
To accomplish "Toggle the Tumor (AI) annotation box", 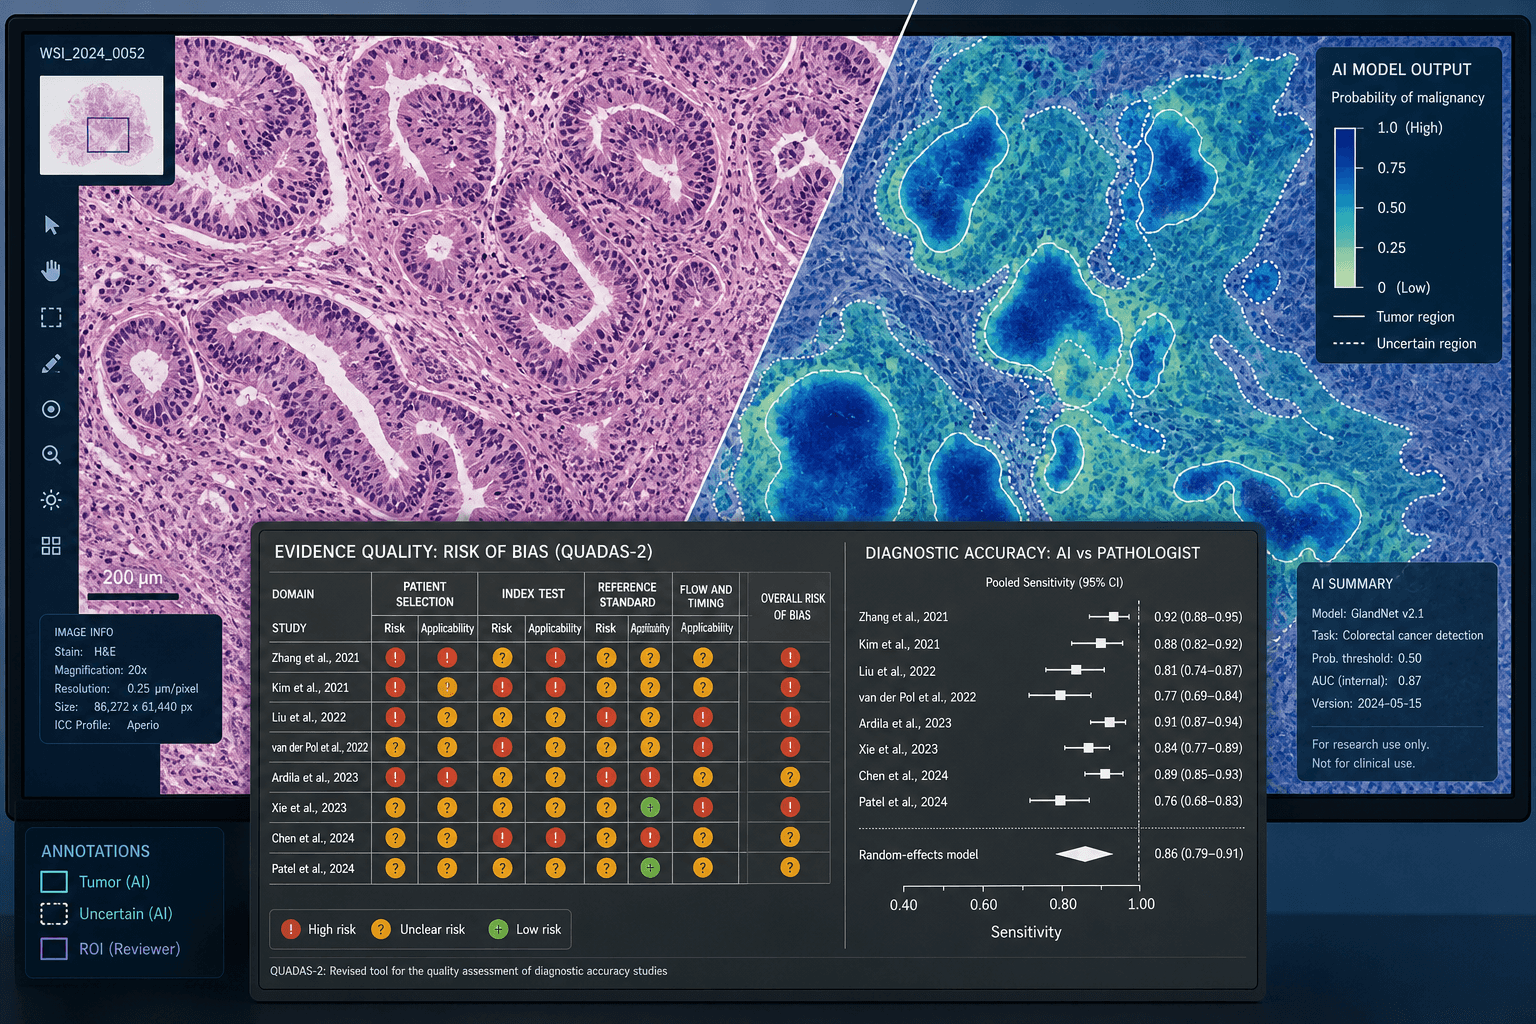I will 54,882.
